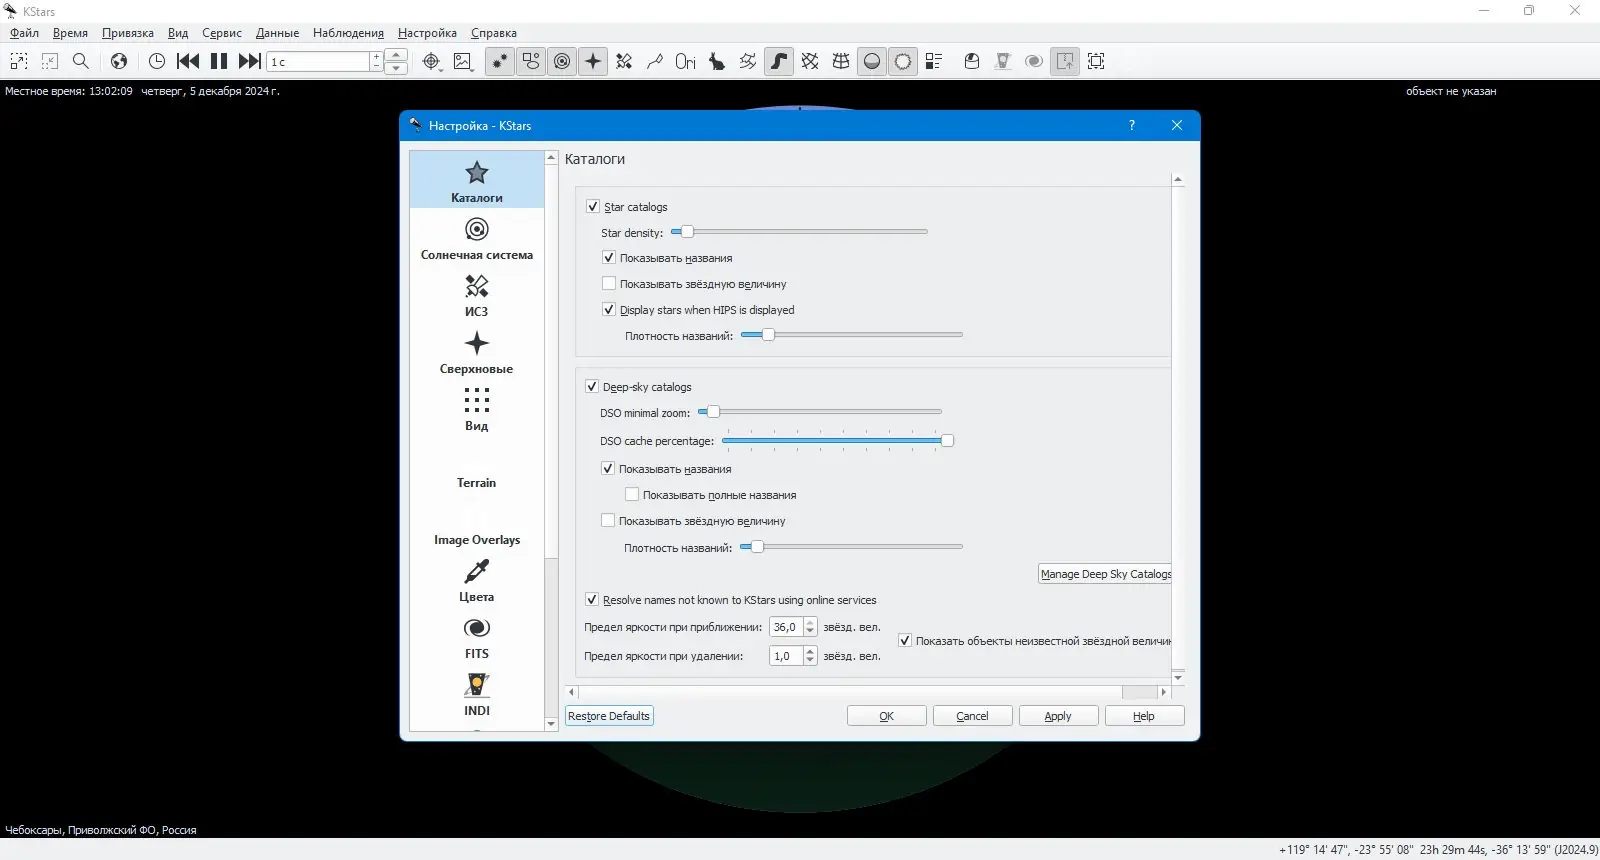The image size is (1600, 860).
Task: Toggle 'Resolve names not known to KStars' checkbox
Action: pyautogui.click(x=592, y=600)
